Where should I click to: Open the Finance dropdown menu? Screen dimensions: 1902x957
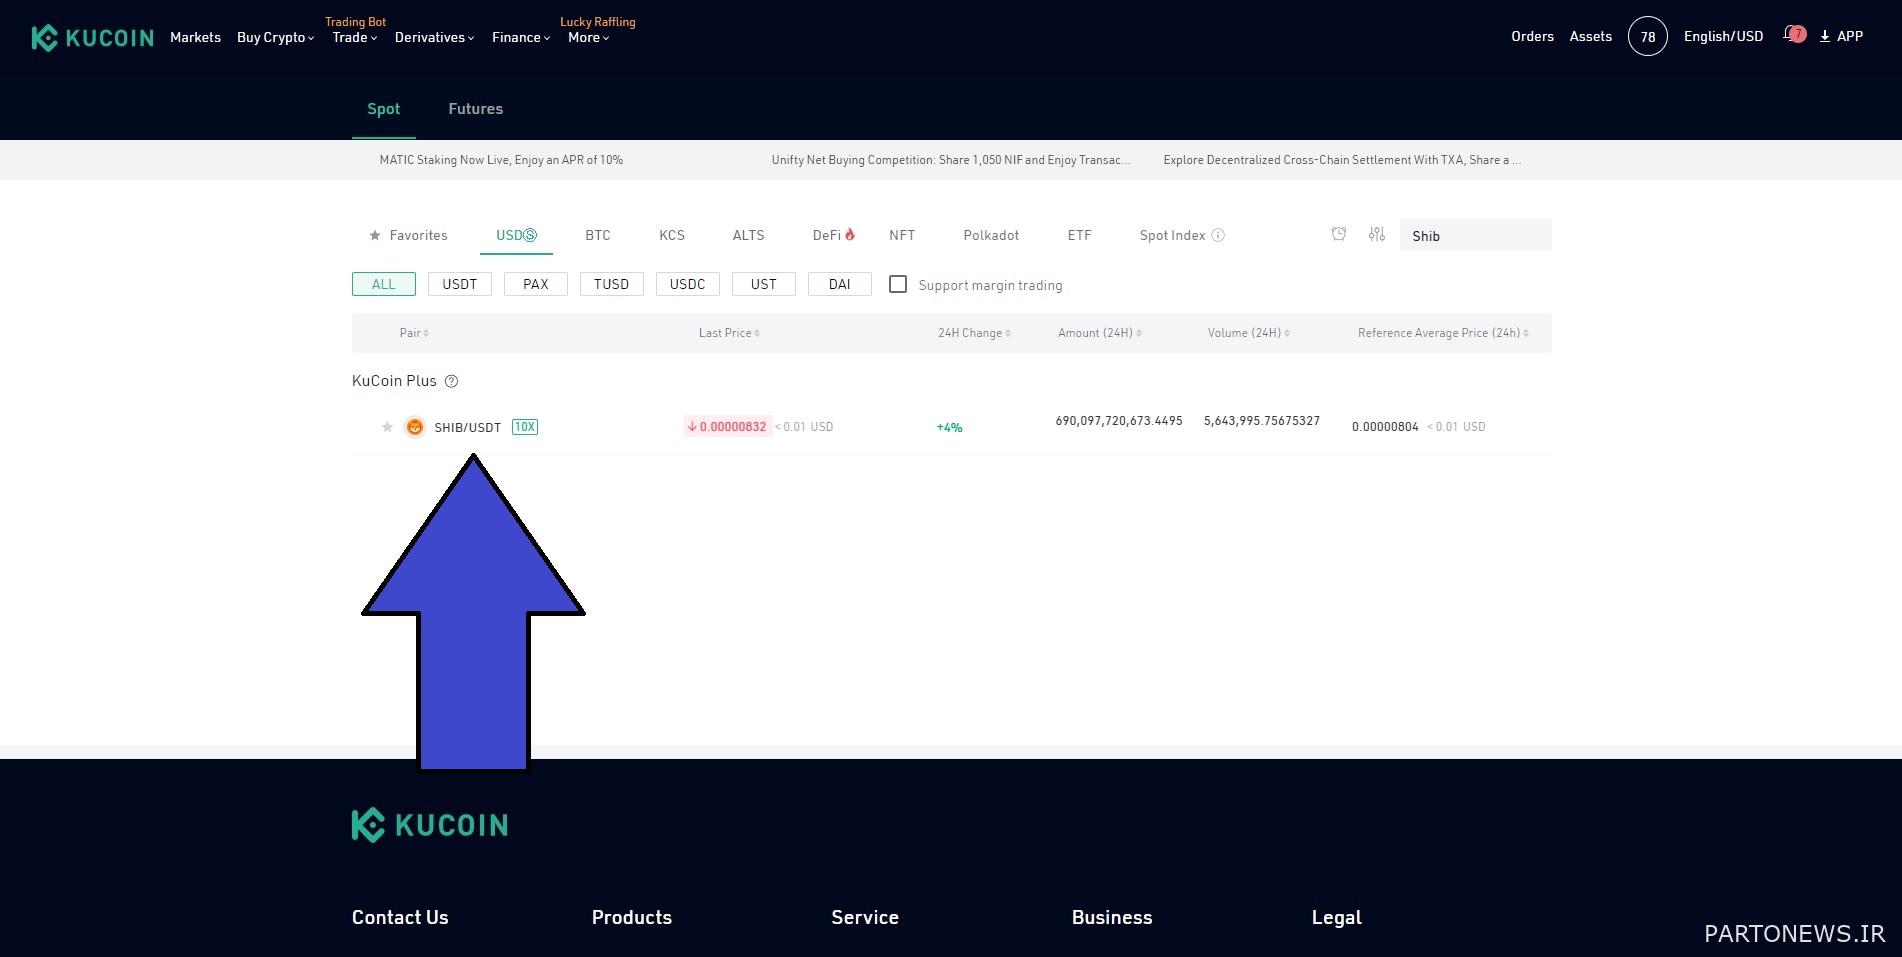coord(520,37)
